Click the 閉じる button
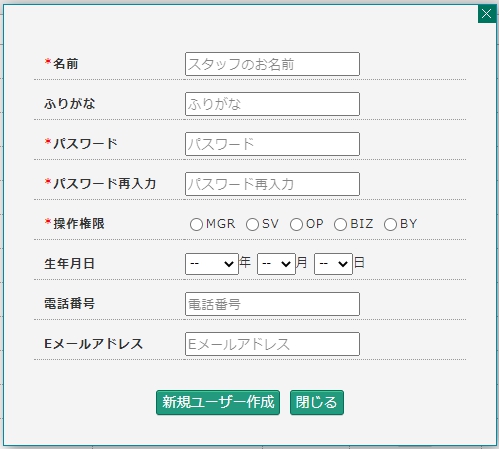This screenshot has width=499, height=449. tap(317, 402)
